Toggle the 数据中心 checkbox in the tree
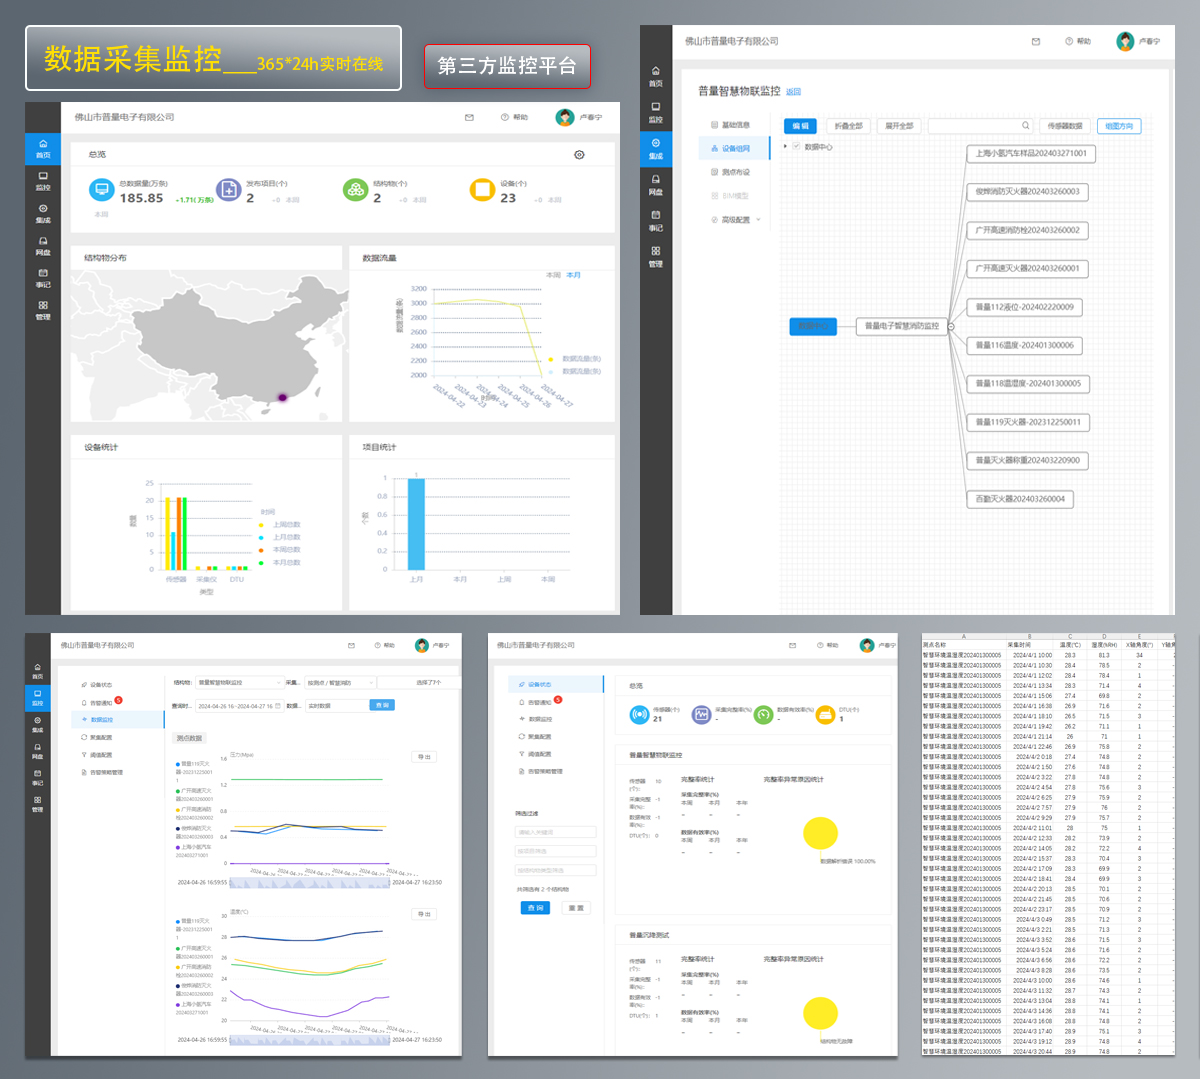This screenshot has height=1079, width=1200. coord(796,147)
